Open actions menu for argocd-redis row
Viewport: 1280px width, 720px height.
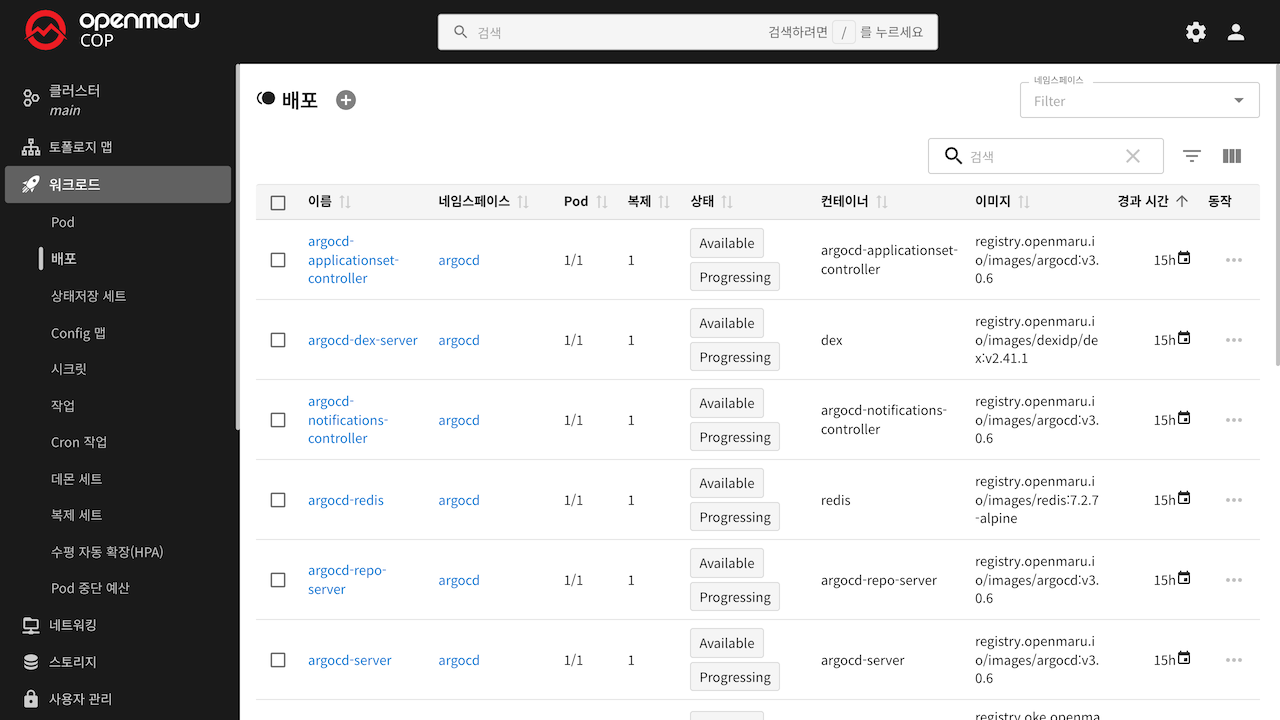(x=1233, y=500)
